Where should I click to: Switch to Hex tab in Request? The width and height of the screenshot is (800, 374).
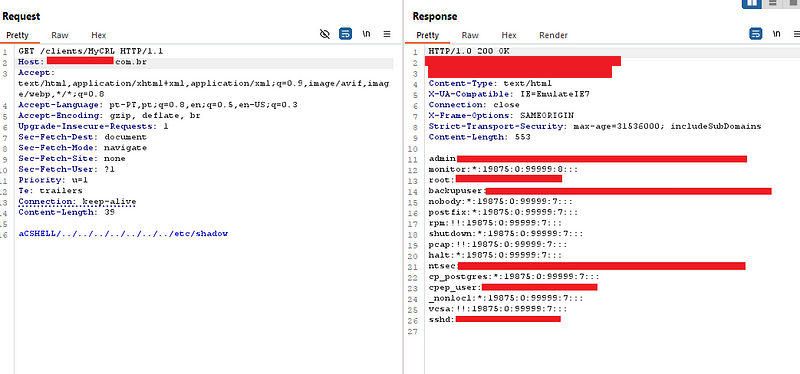pos(98,35)
